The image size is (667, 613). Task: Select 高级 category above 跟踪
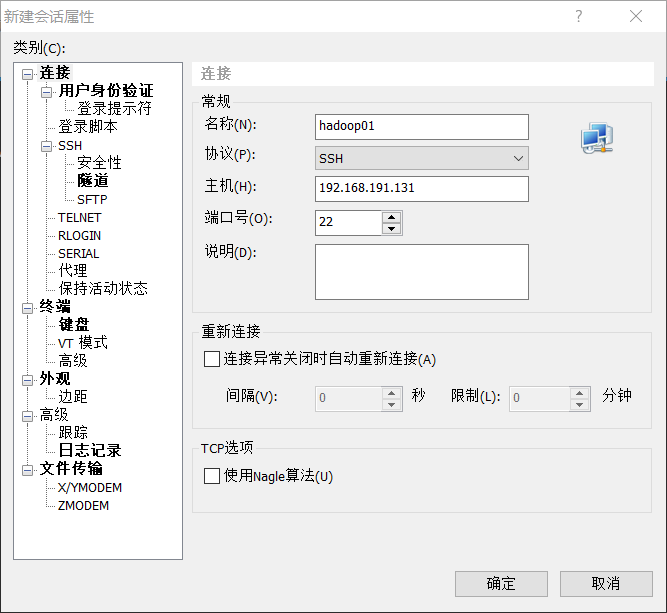54,414
